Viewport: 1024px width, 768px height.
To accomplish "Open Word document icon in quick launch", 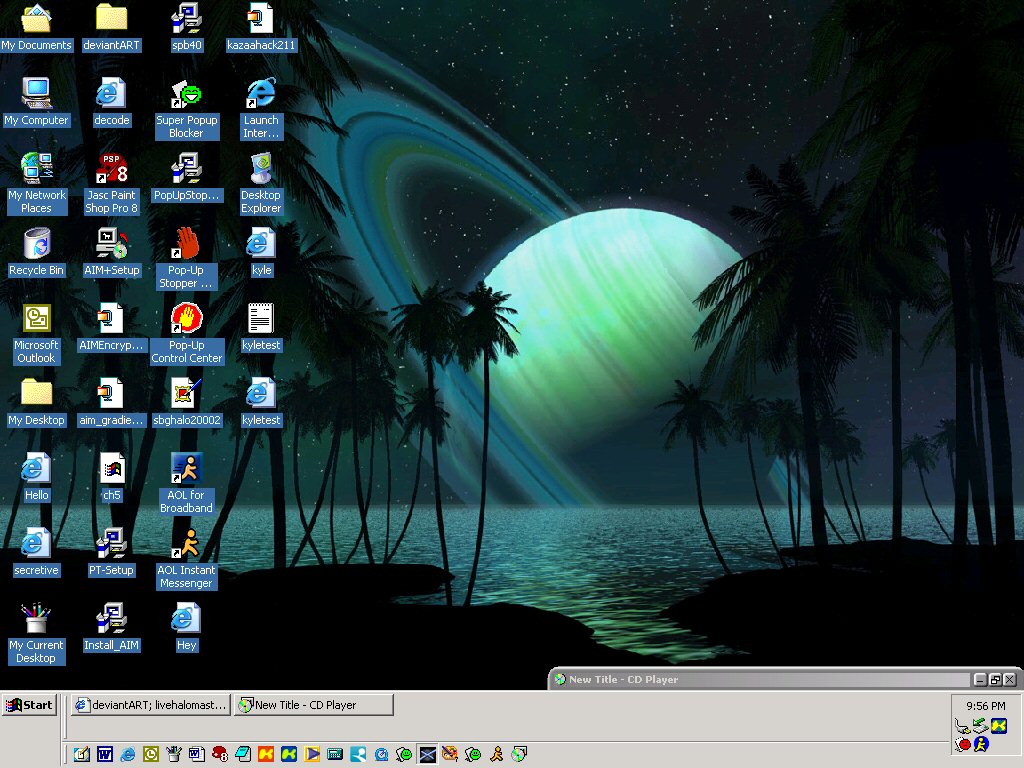I will pos(197,754).
